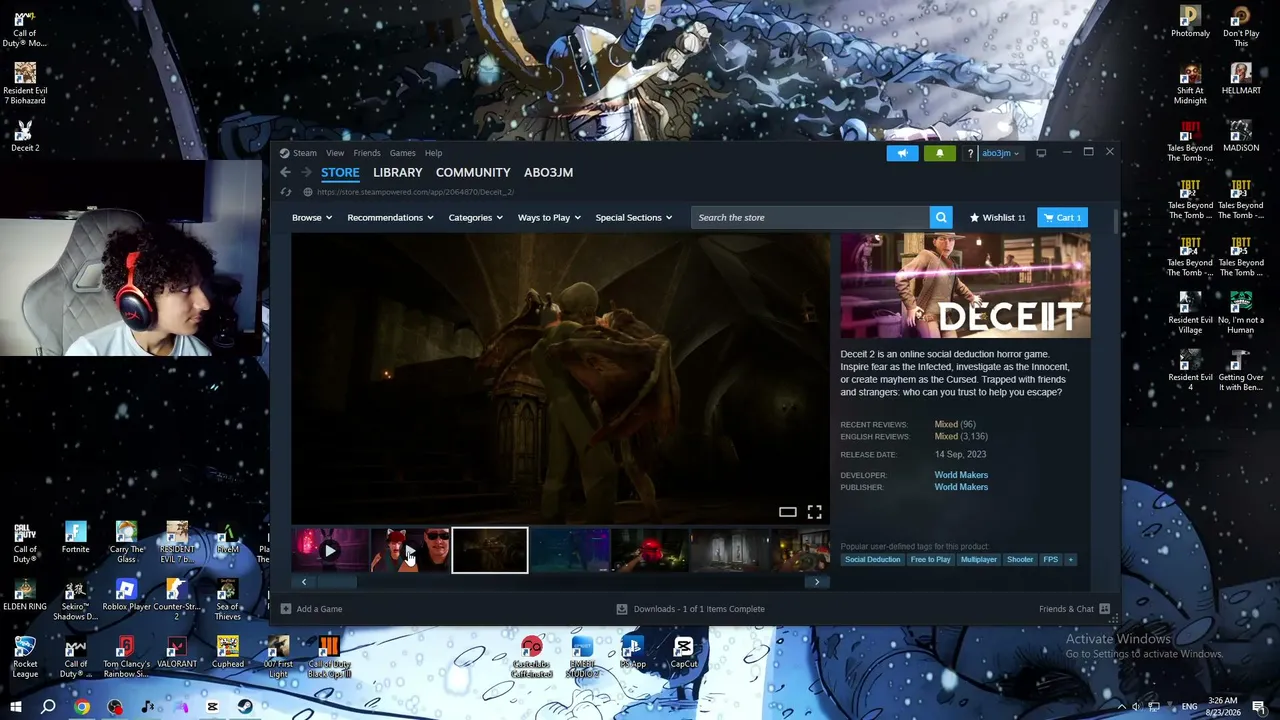Open Getting Over It desktop shortcut
The width and height of the screenshot is (1280, 720).
(x=1241, y=371)
